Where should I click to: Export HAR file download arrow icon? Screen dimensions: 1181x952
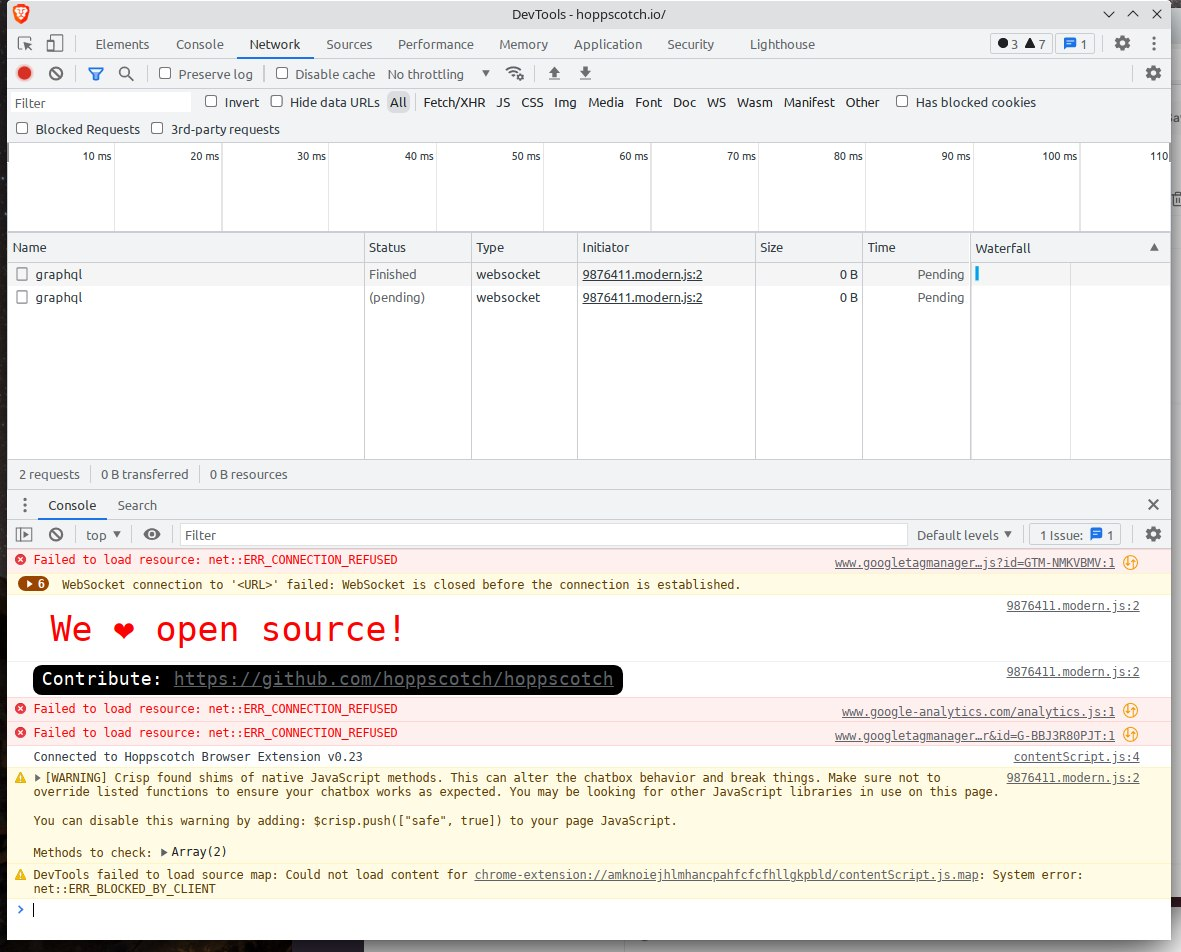585,73
